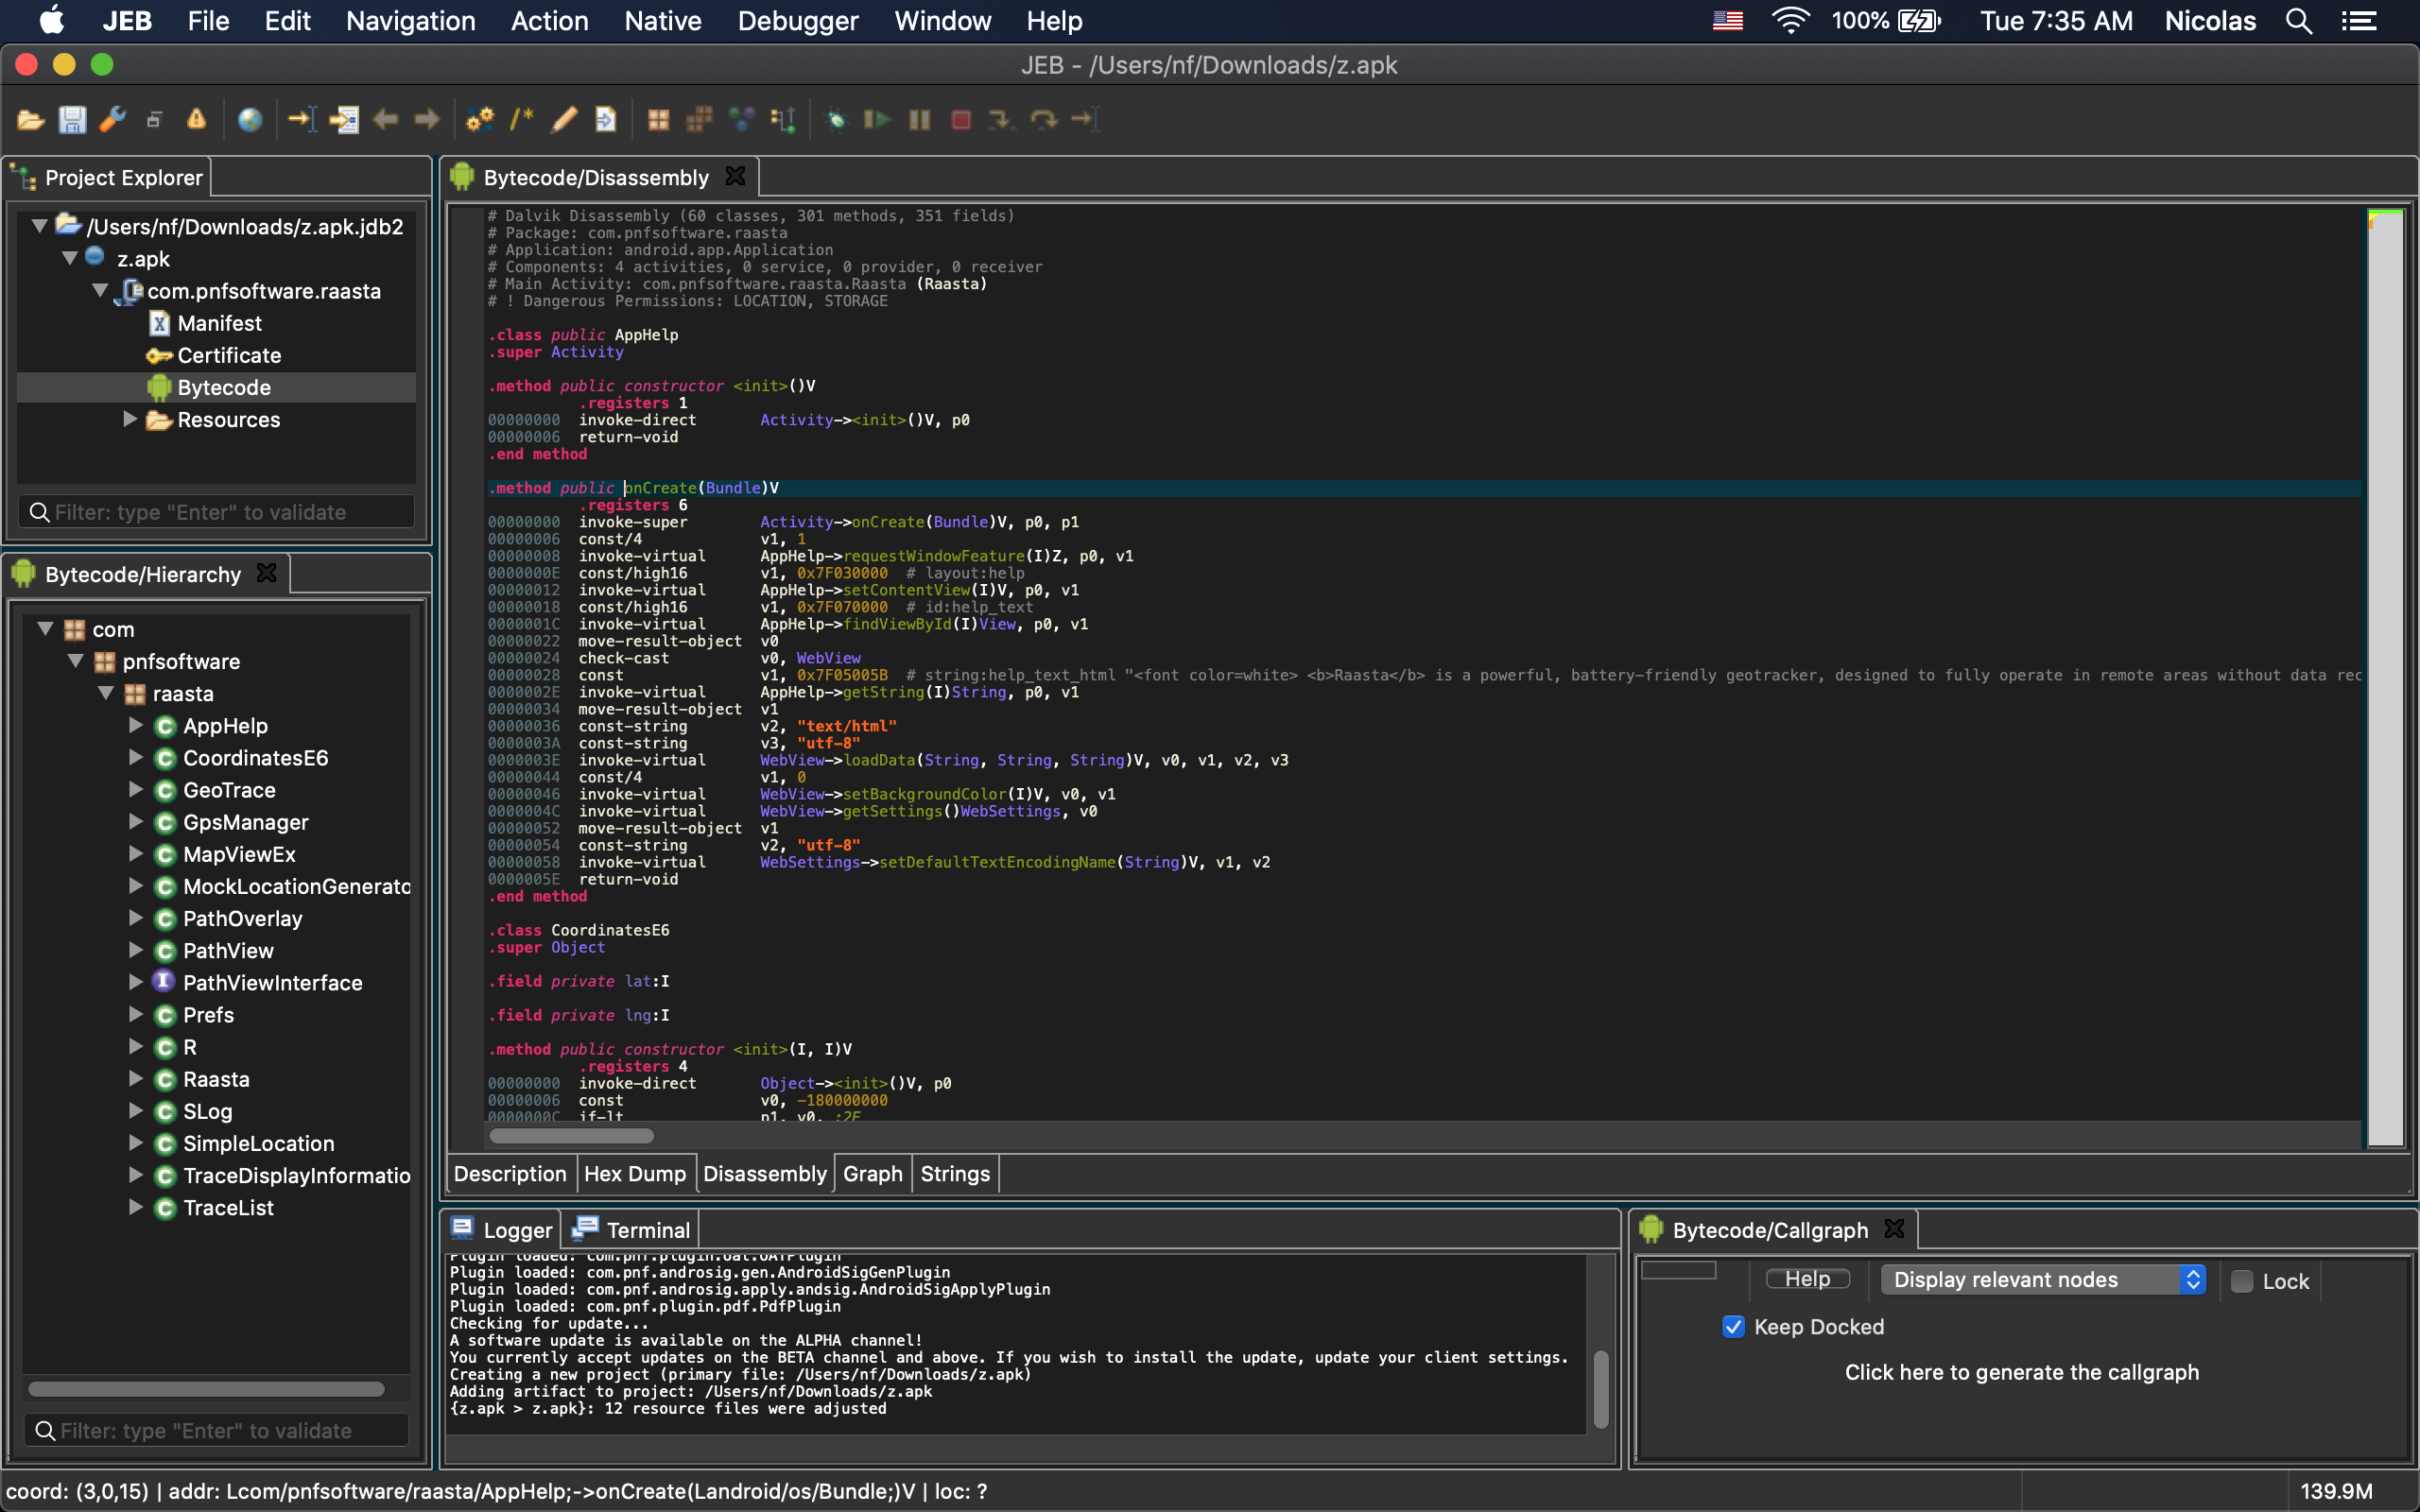Expand the TraceList class node

coord(136,1207)
